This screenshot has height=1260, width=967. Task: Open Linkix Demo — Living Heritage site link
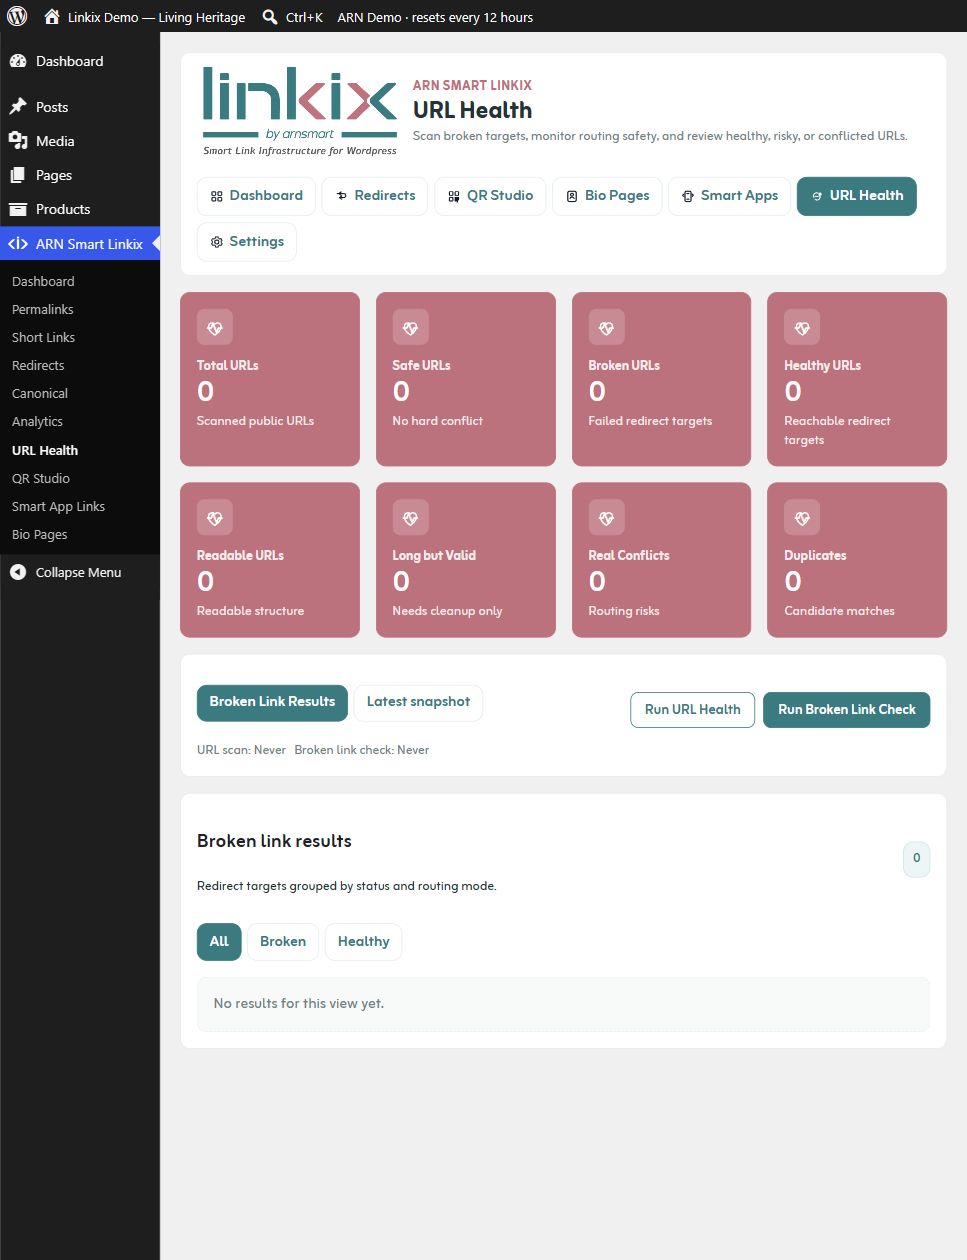[x=145, y=17]
